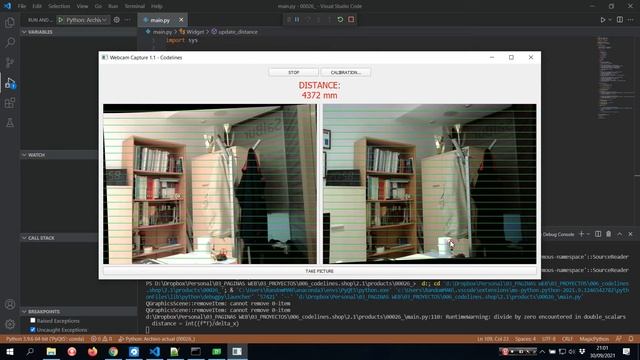Screen dimensions: 640x360
Task: Open the Manage gear in activity bar
Action: click(10, 324)
